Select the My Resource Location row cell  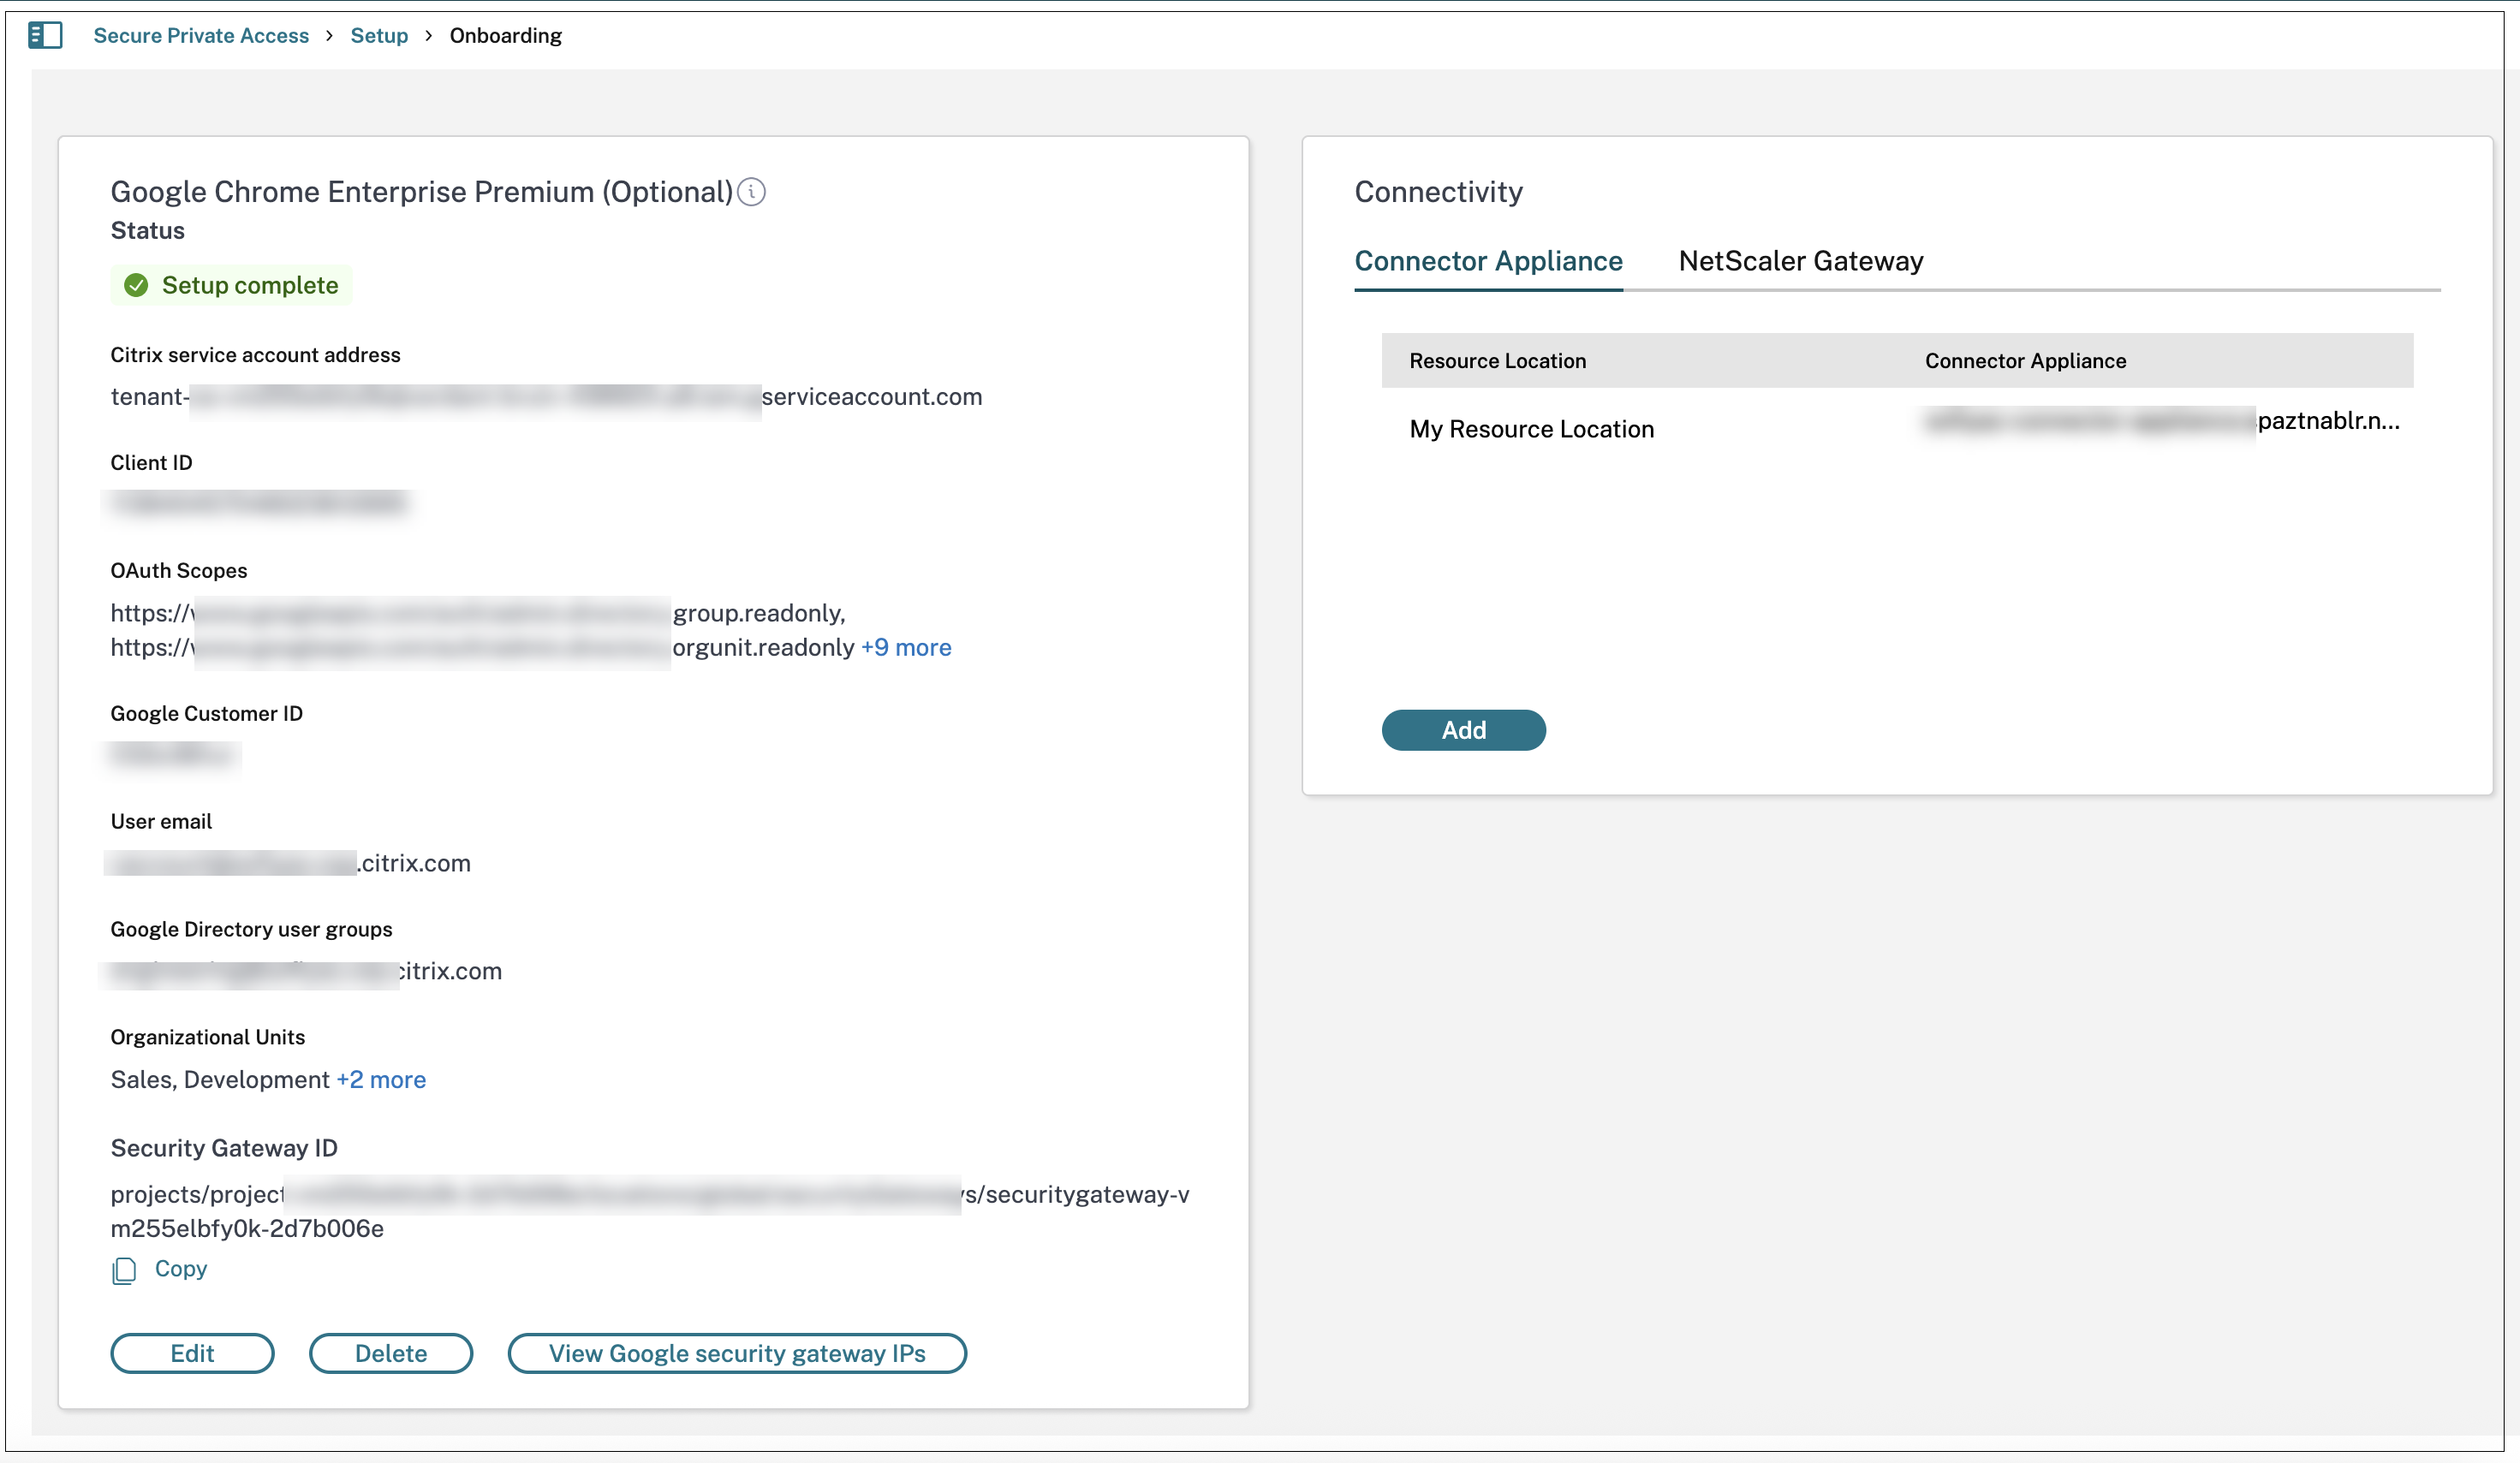pos(1532,429)
